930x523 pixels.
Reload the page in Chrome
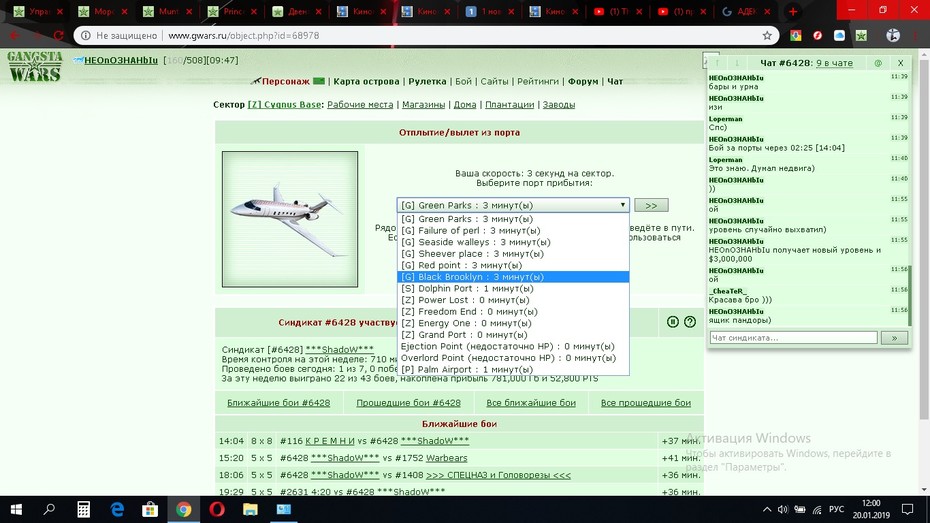58,36
